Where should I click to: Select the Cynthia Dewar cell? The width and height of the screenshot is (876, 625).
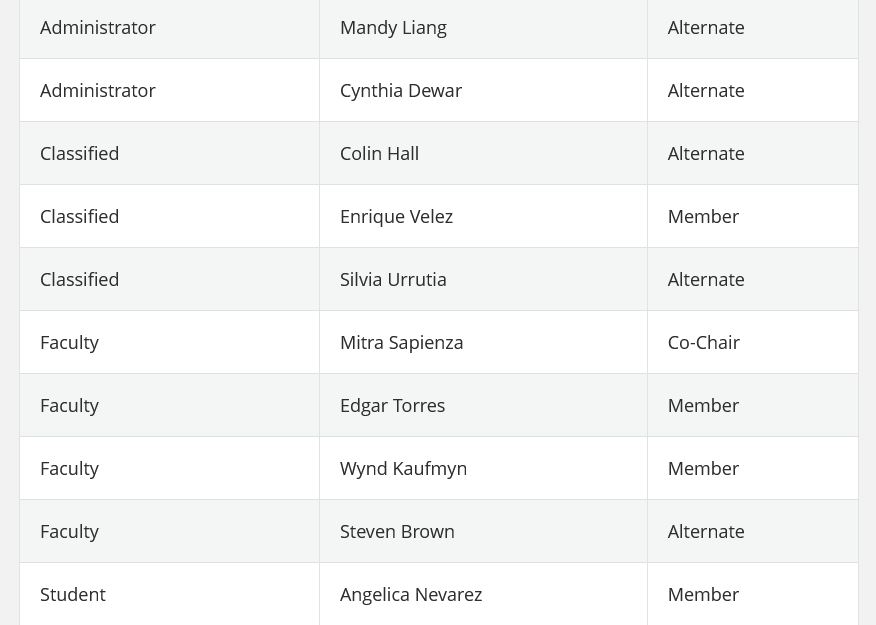[401, 91]
